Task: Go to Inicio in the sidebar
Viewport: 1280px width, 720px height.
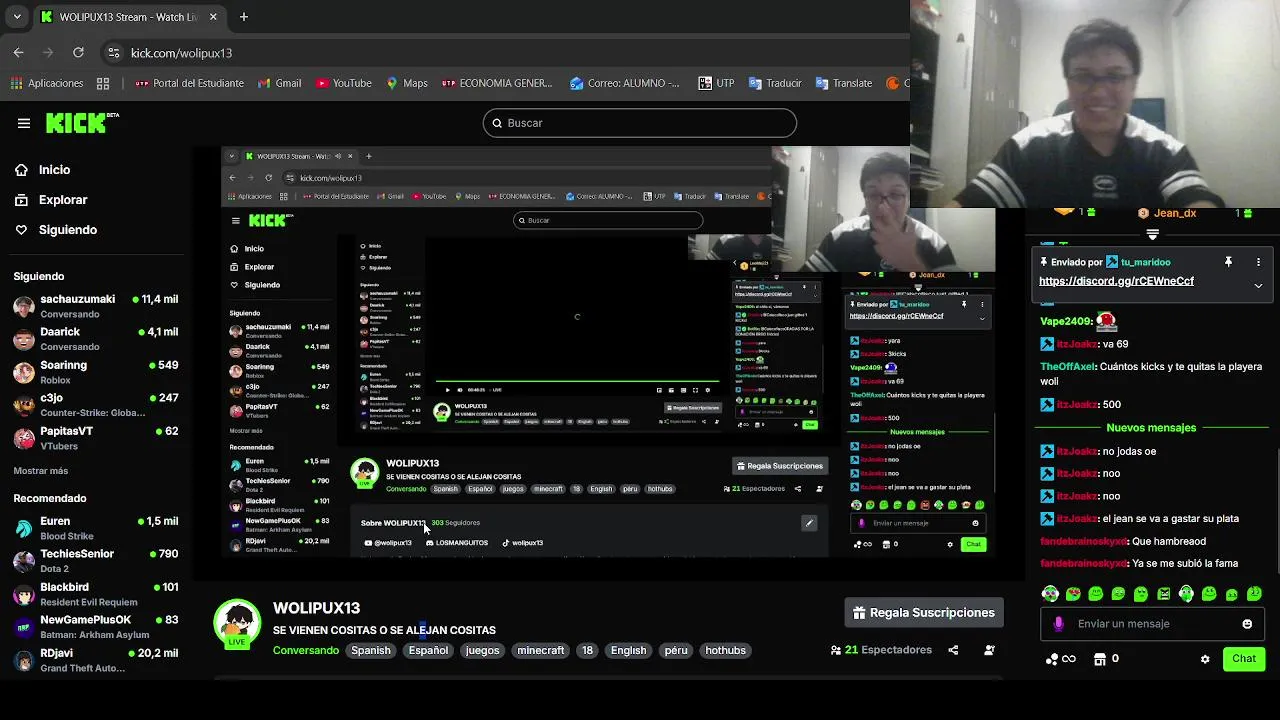Action: pos(43,170)
